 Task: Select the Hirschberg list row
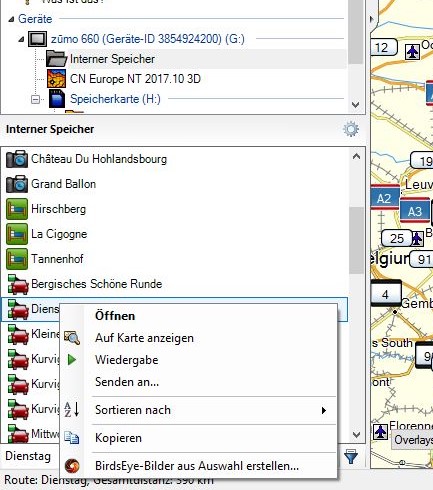click(174, 209)
